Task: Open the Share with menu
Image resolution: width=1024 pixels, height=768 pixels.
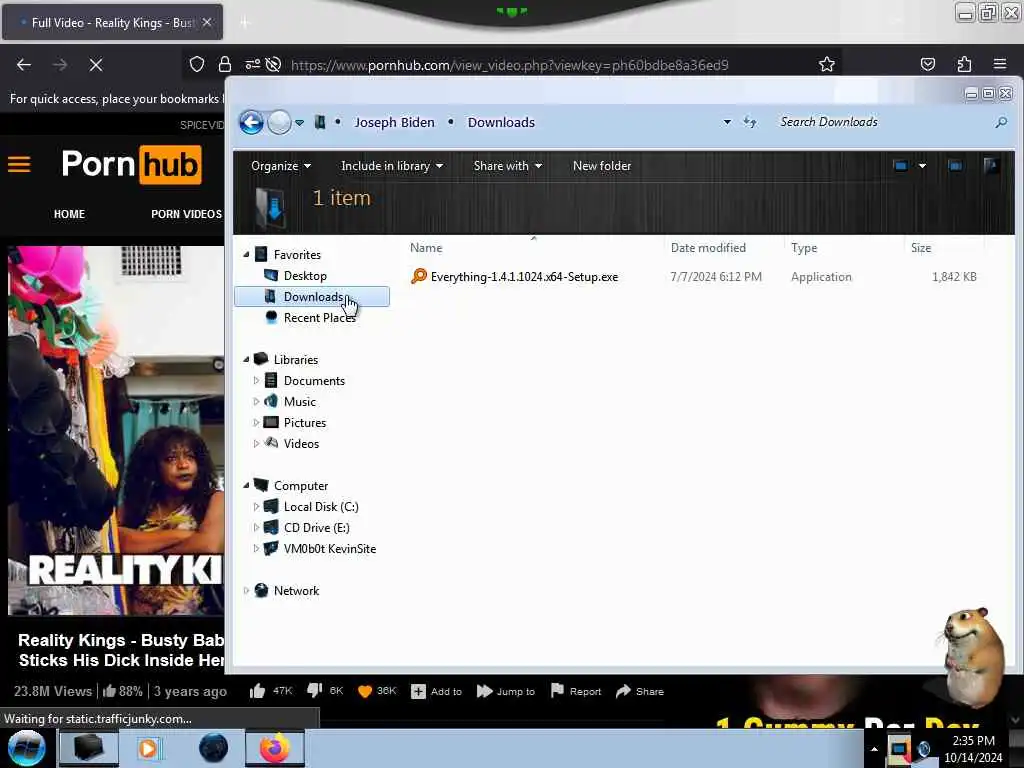Action: point(507,166)
